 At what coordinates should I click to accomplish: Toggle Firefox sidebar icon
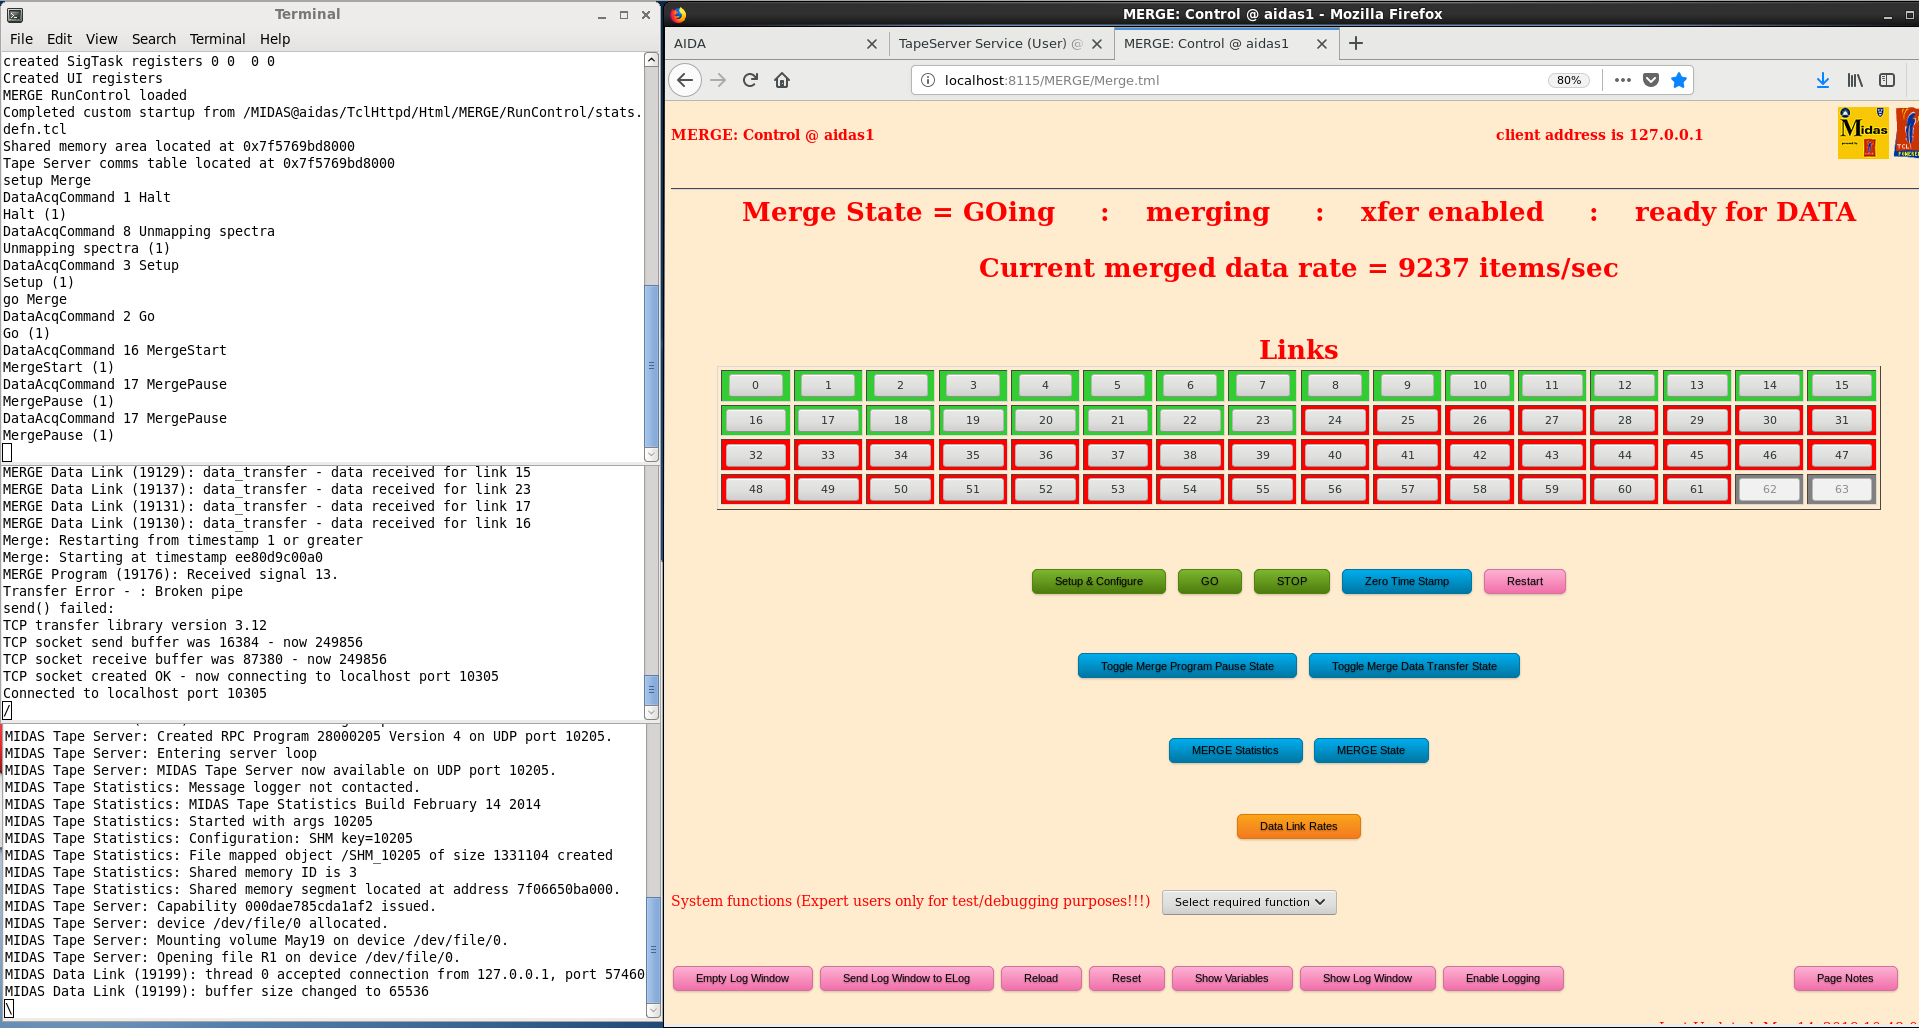tap(1887, 80)
